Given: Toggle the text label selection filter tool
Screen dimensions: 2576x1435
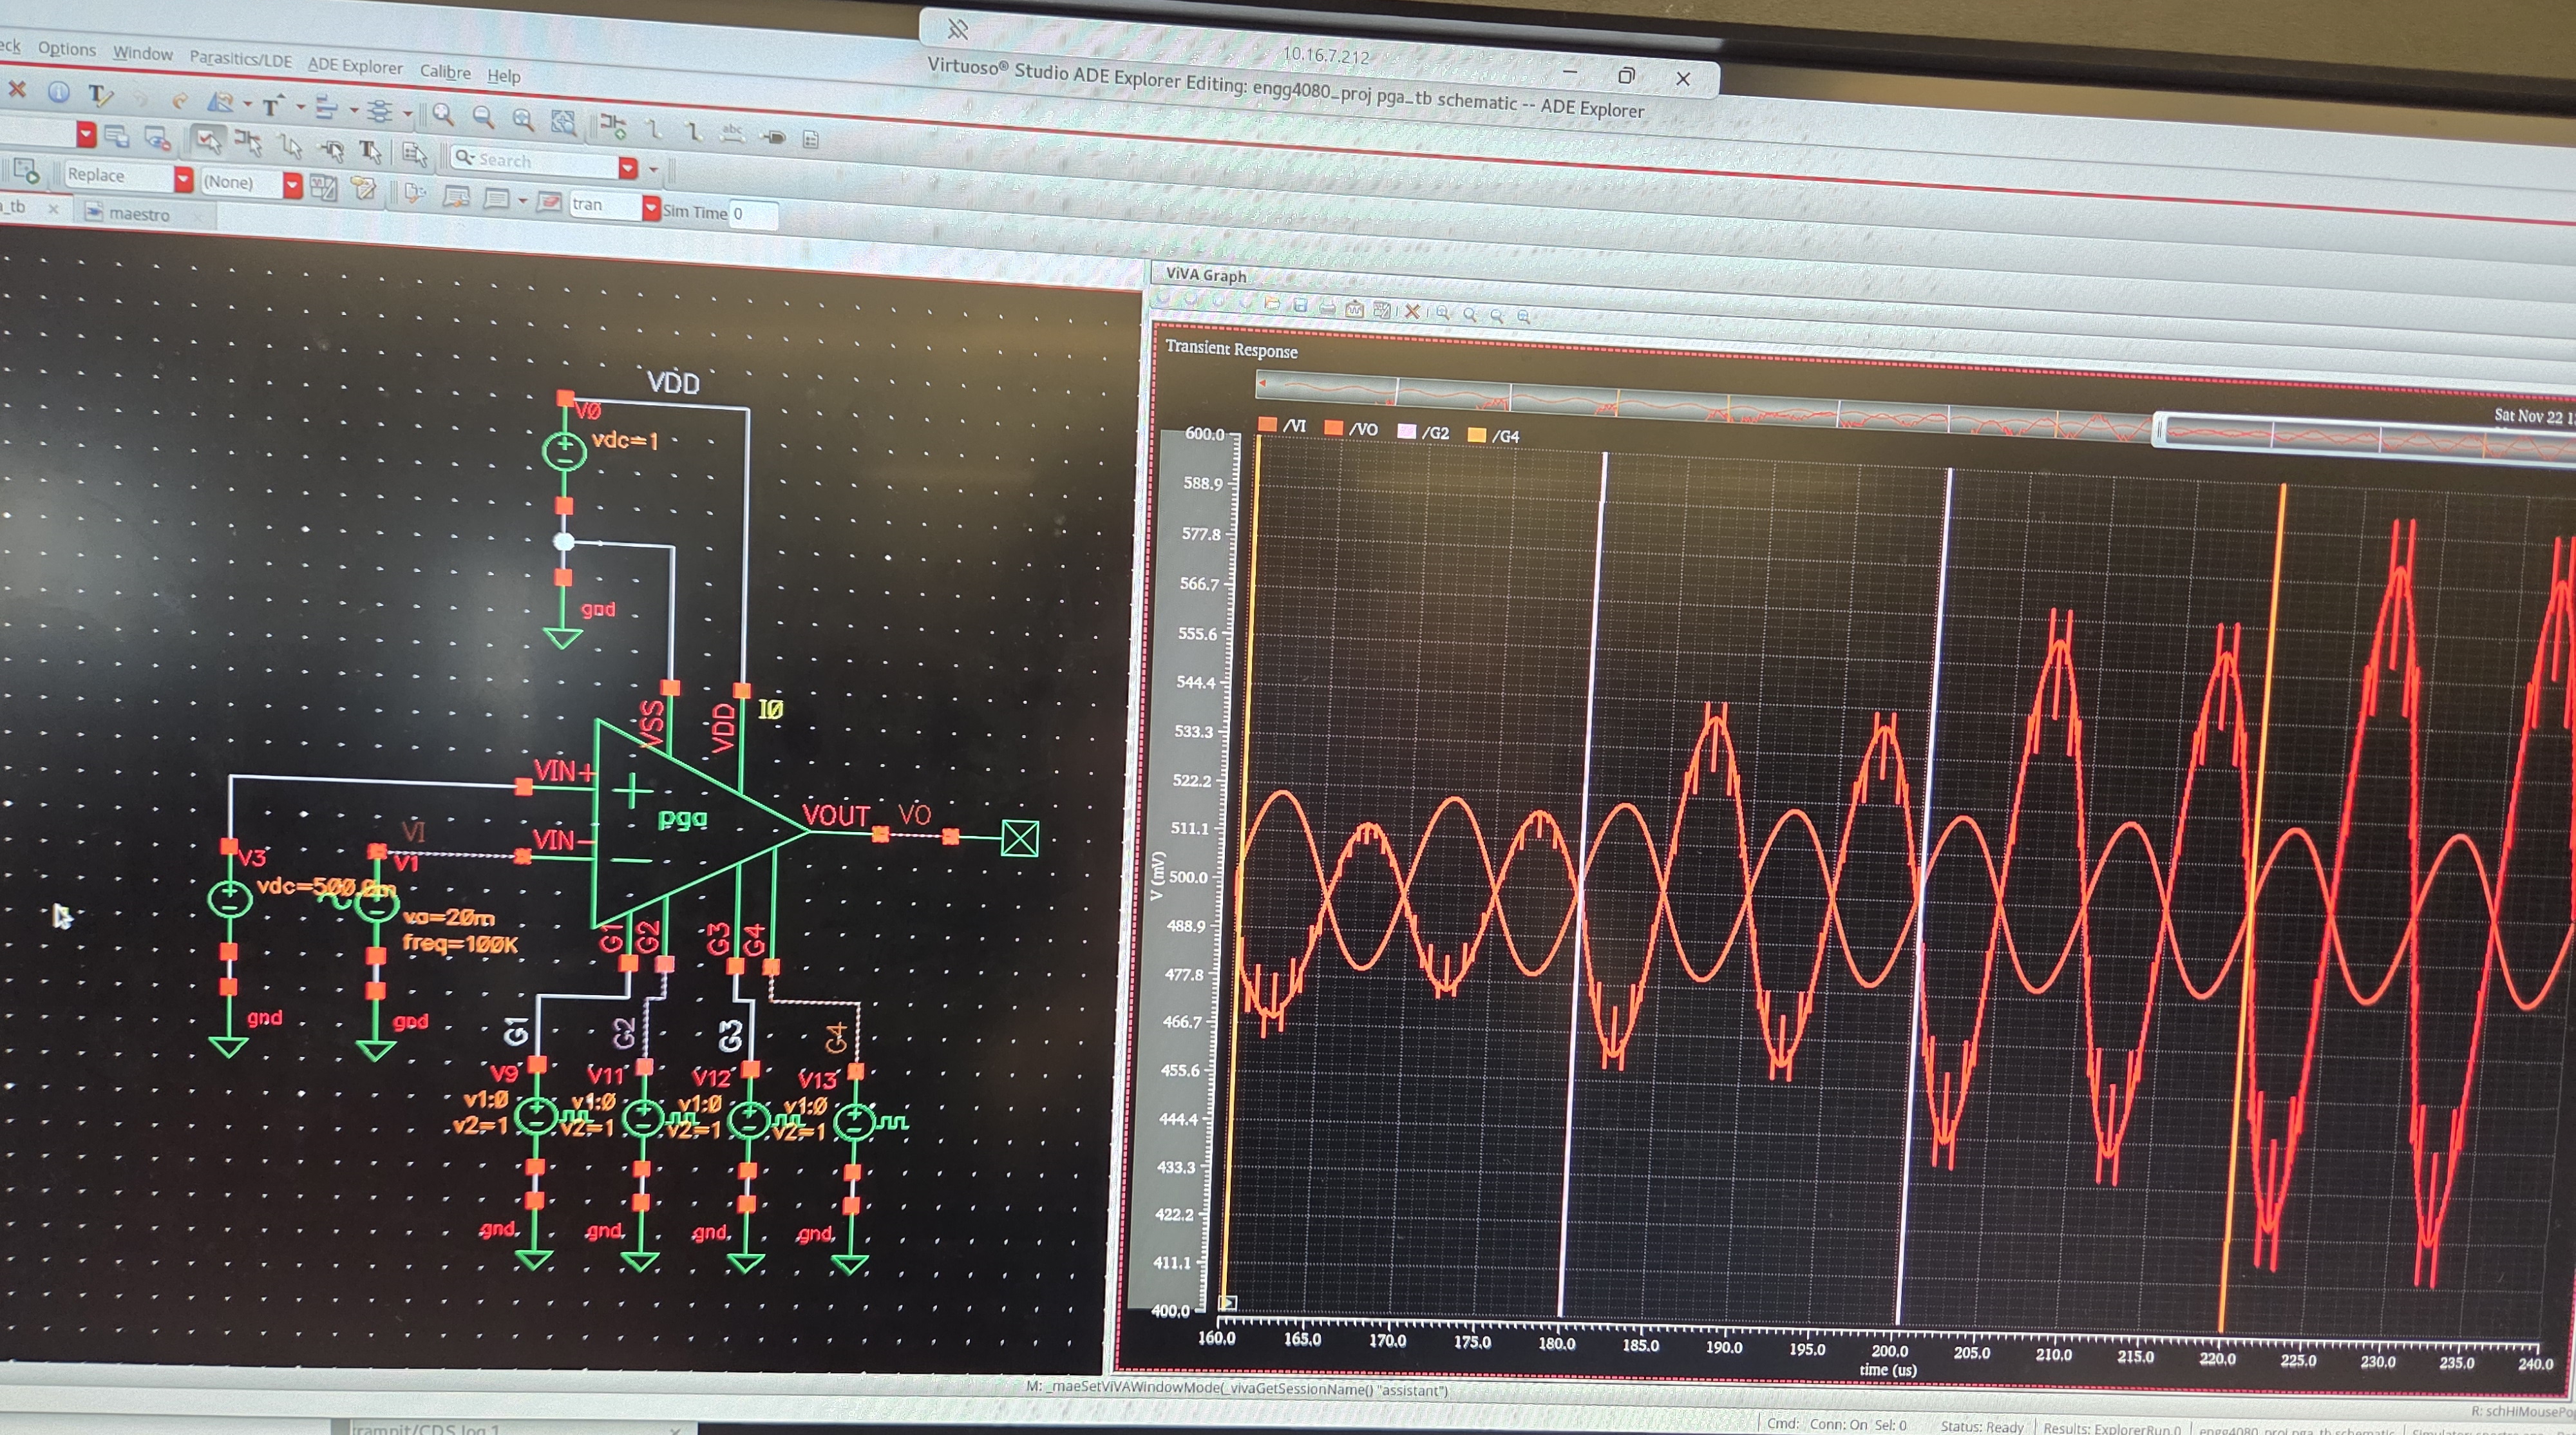Looking at the screenshot, I should [371, 151].
